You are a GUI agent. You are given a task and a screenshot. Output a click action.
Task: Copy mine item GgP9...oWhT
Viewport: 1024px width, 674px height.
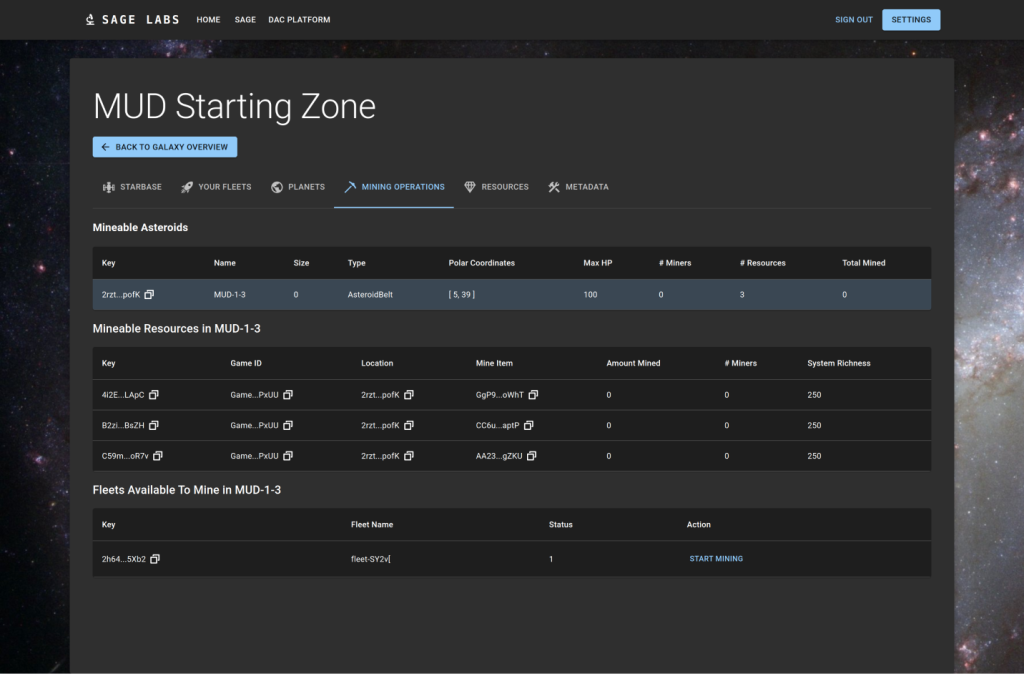pyautogui.click(x=534, y=395)
